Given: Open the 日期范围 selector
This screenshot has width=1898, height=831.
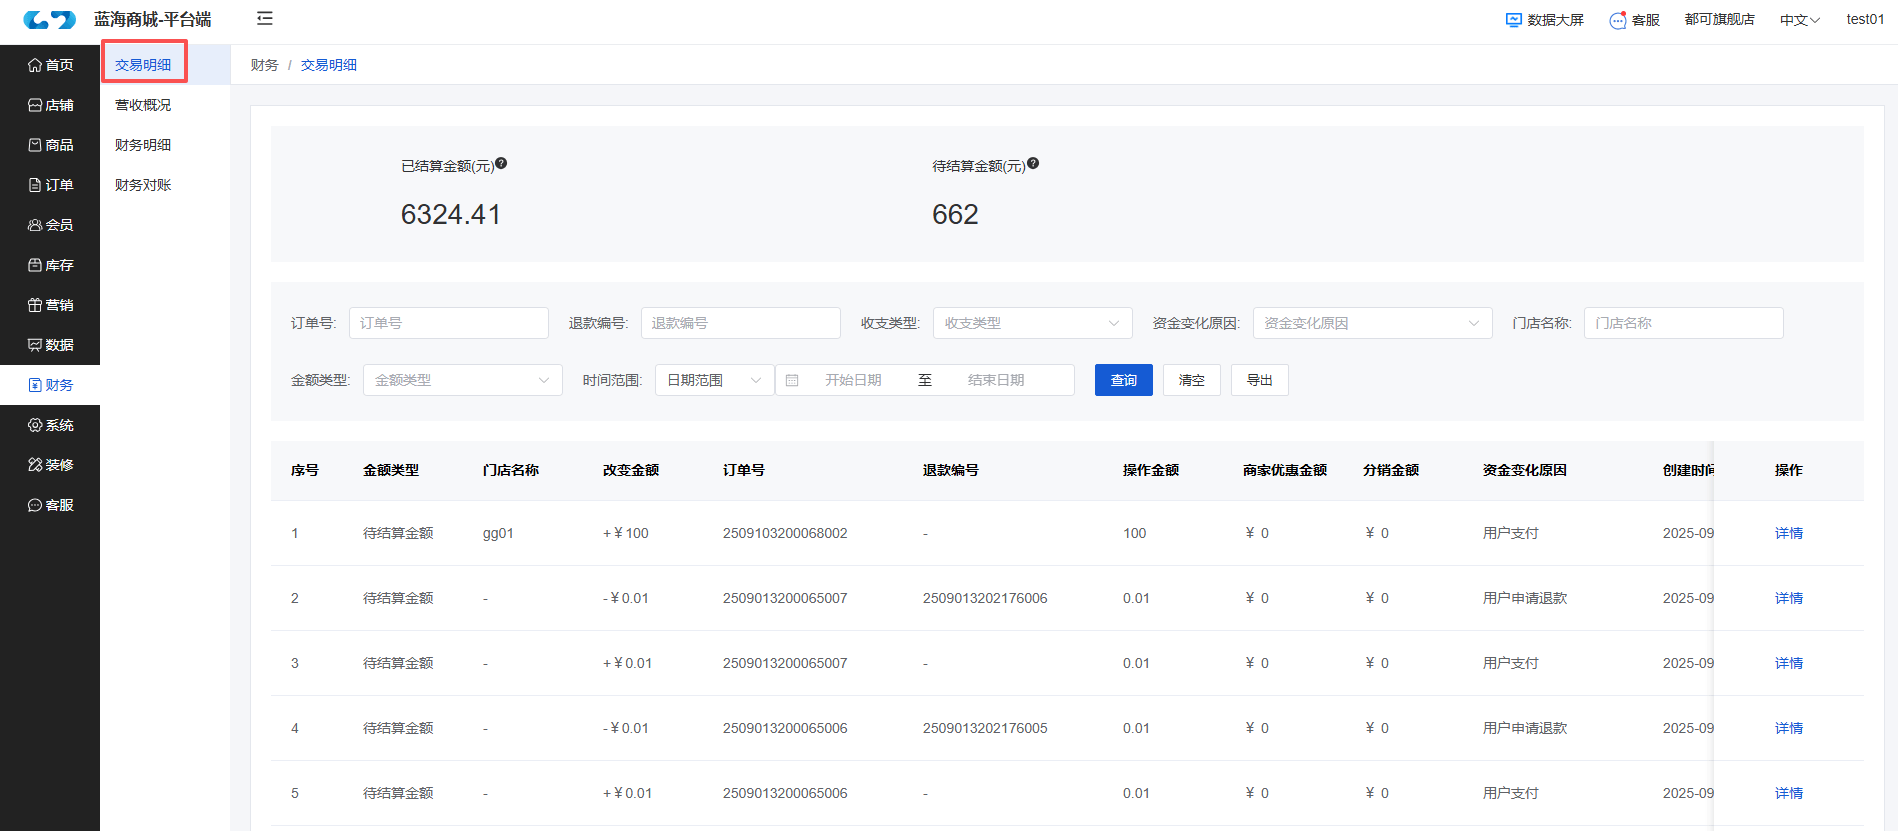Looking at the screenshot, I should click(x=714, y=380).
